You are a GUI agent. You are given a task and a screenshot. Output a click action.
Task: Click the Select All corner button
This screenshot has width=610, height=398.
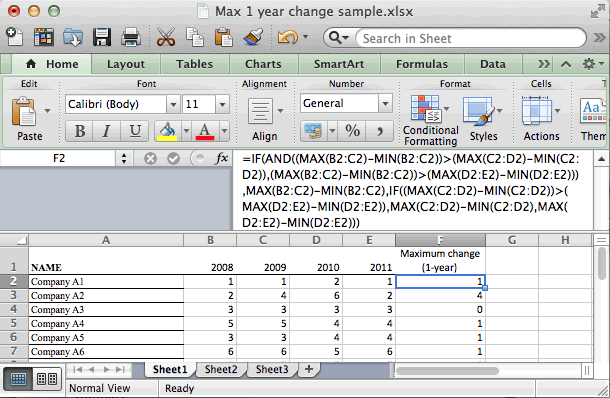coord(14,240)
